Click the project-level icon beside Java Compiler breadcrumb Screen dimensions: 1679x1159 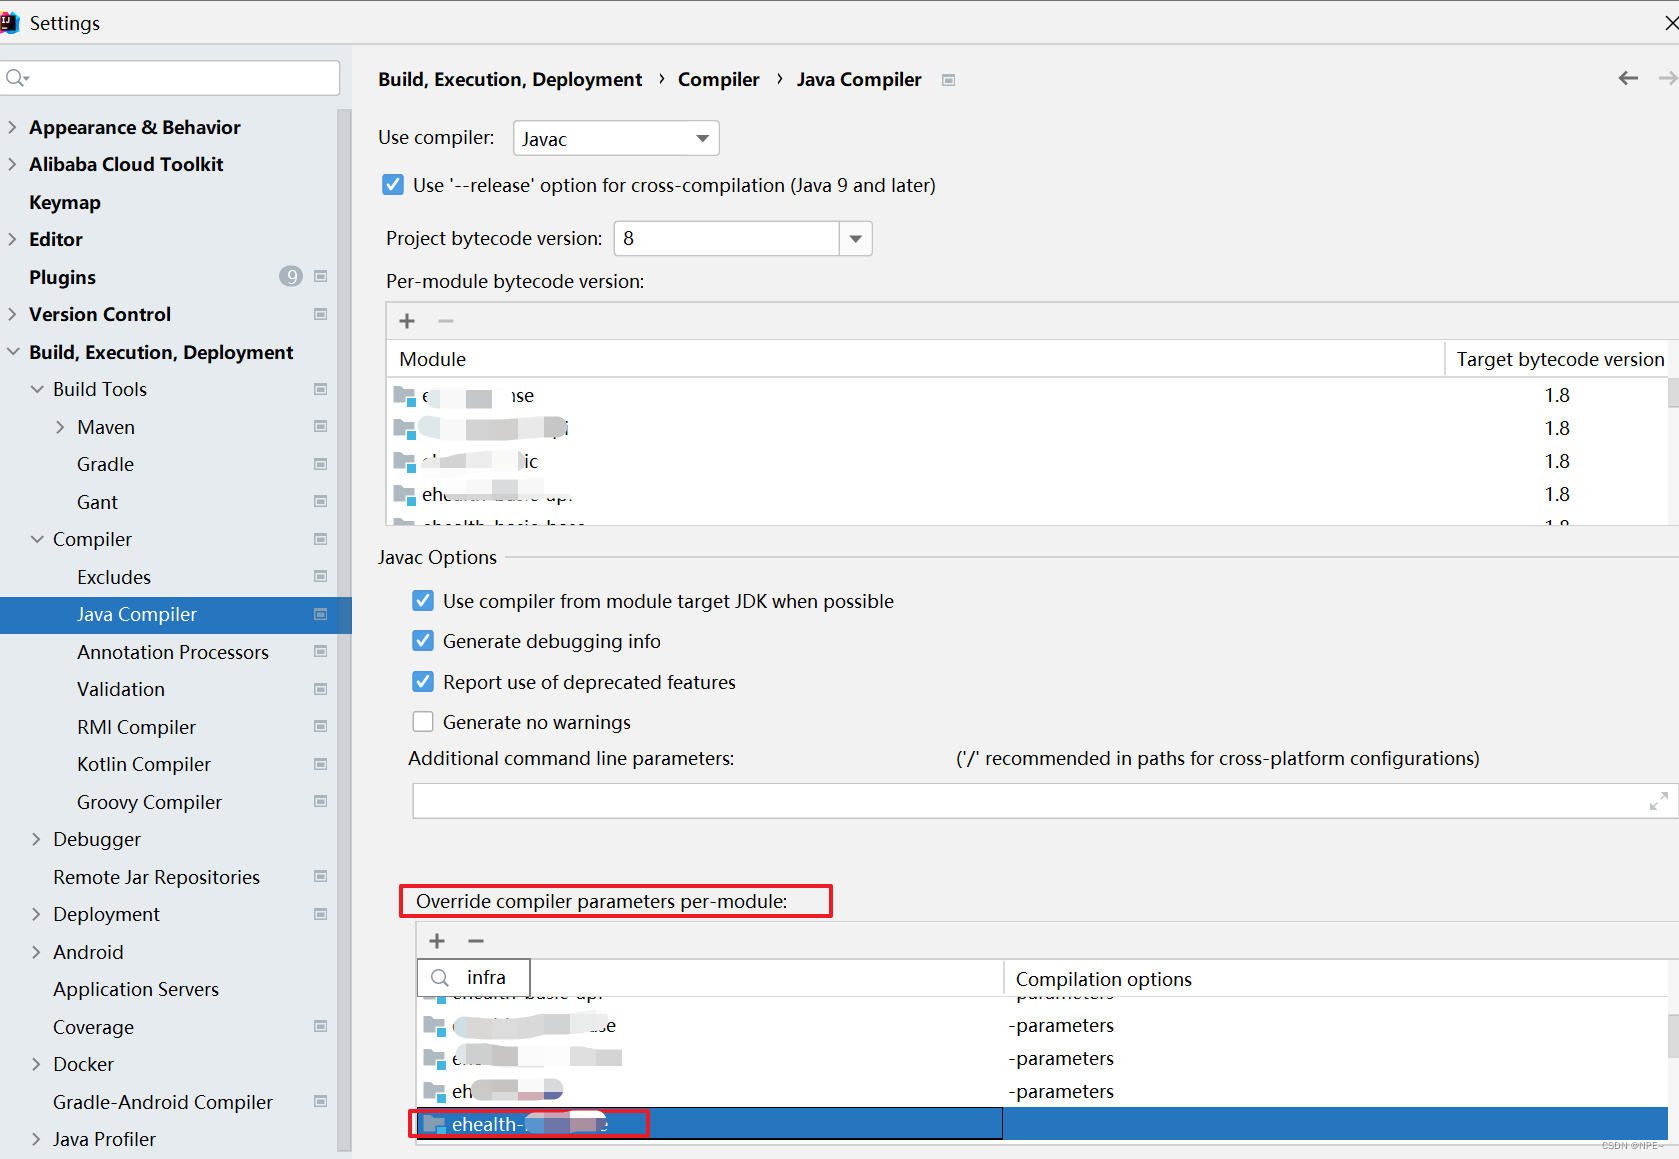pyautogui.click(x=949, y=80)
